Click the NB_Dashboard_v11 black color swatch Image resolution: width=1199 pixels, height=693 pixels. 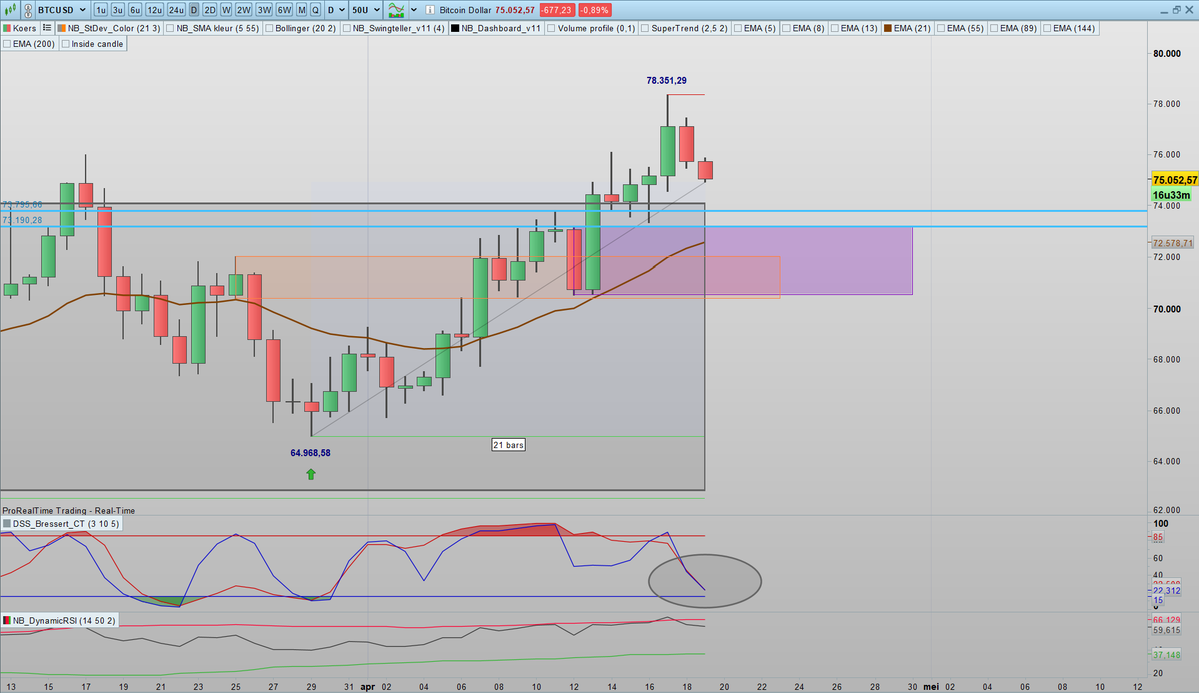pos(455,29)
